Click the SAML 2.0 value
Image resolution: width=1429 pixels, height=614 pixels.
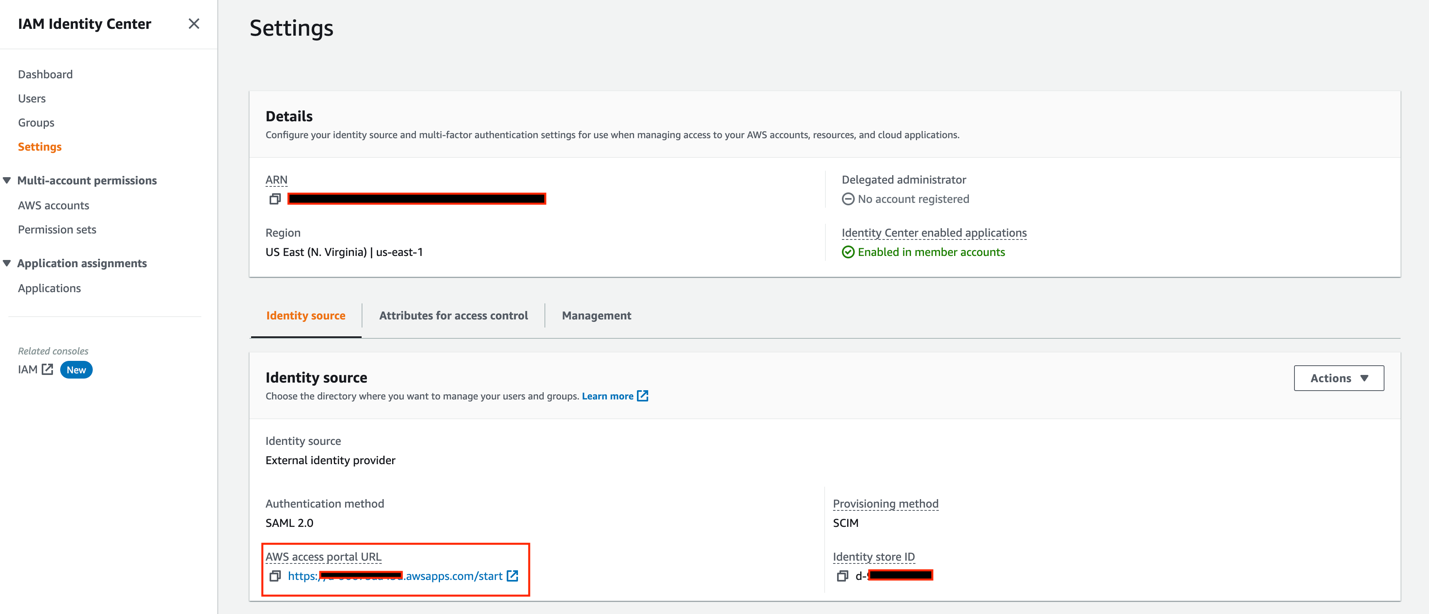289,523
